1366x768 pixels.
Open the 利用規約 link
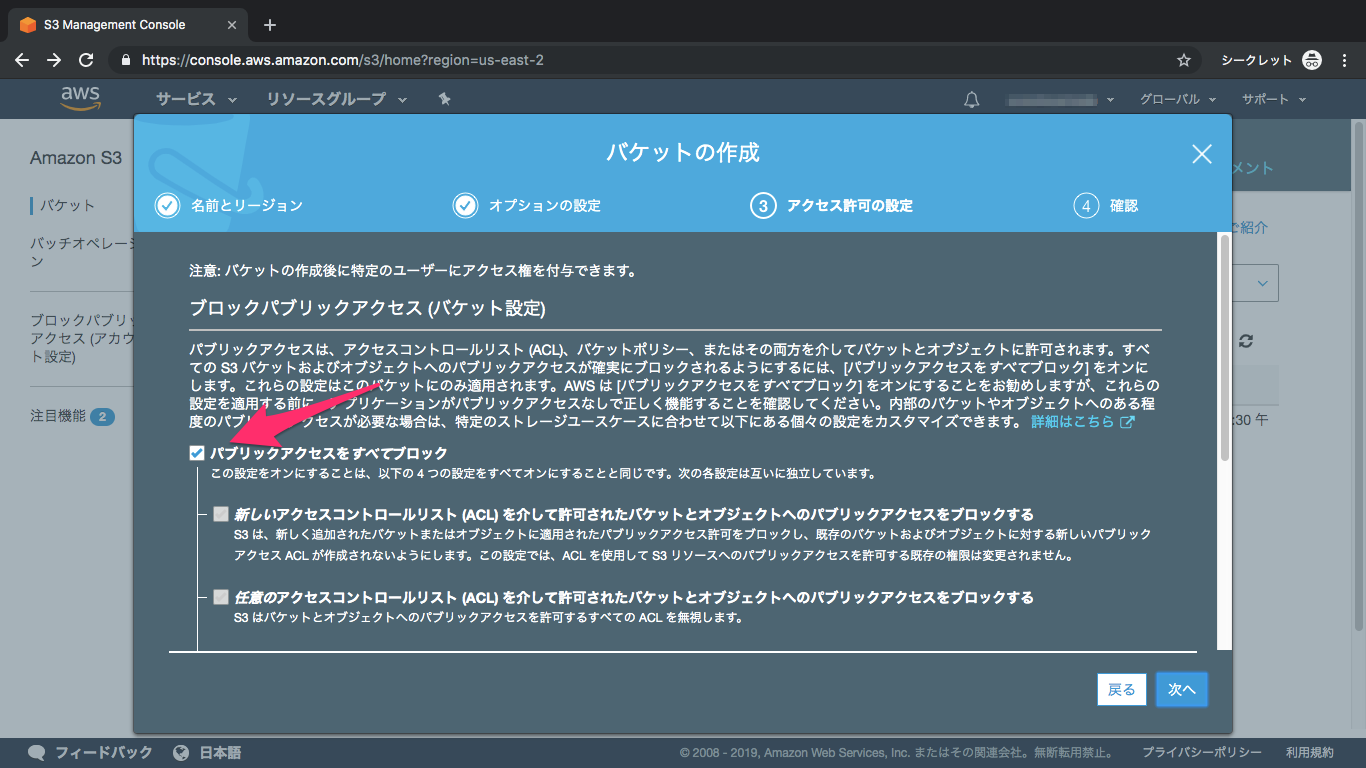[x=1310, y=752]
